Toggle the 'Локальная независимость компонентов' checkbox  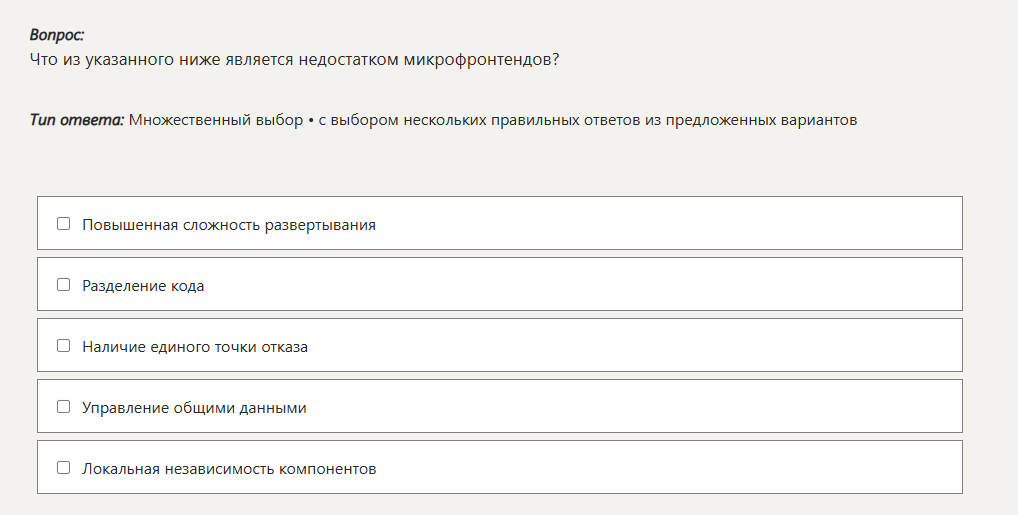pos(64,468)
